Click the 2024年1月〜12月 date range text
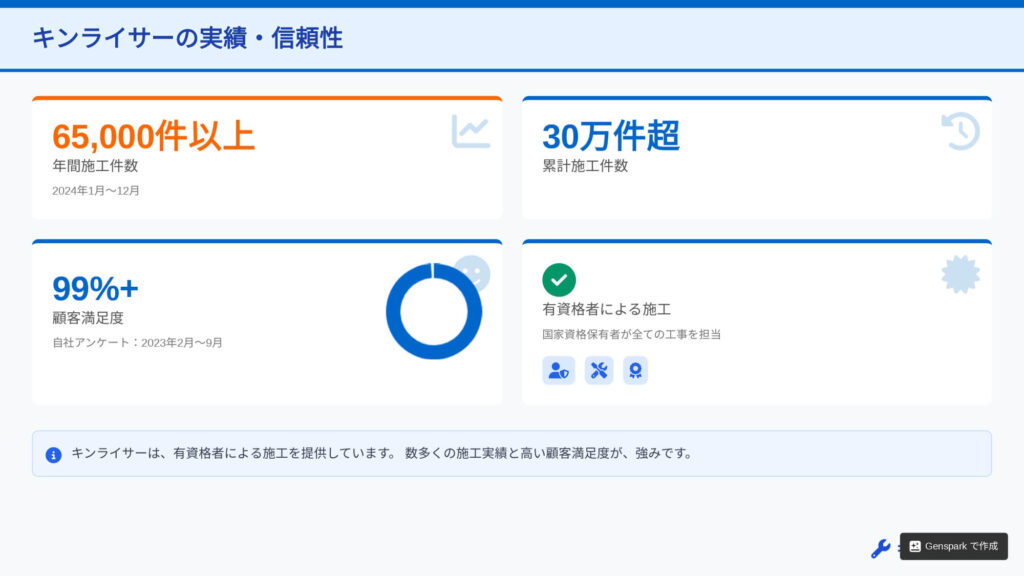1024x576 pixels. pos(96,191)
